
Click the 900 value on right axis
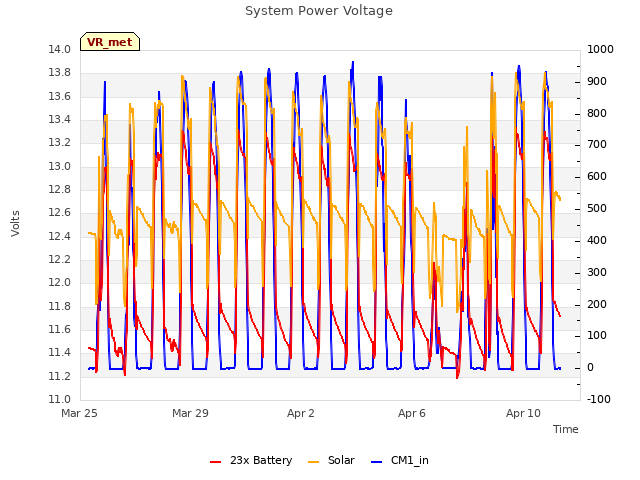(x=597, y=81)
